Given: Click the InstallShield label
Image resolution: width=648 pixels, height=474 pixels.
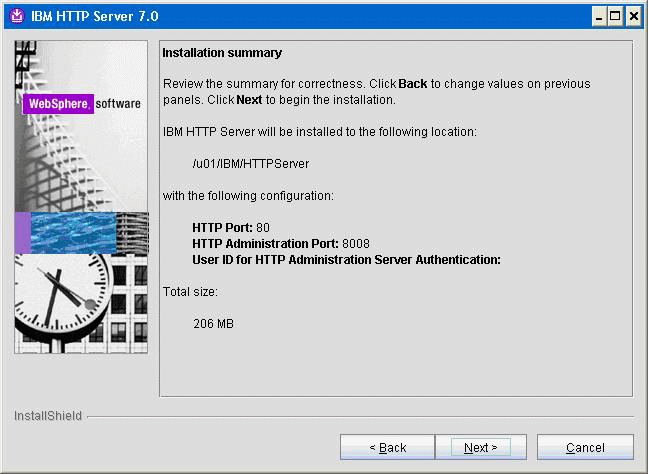Looking at the screenshot, I should click(x=48, y=416).
